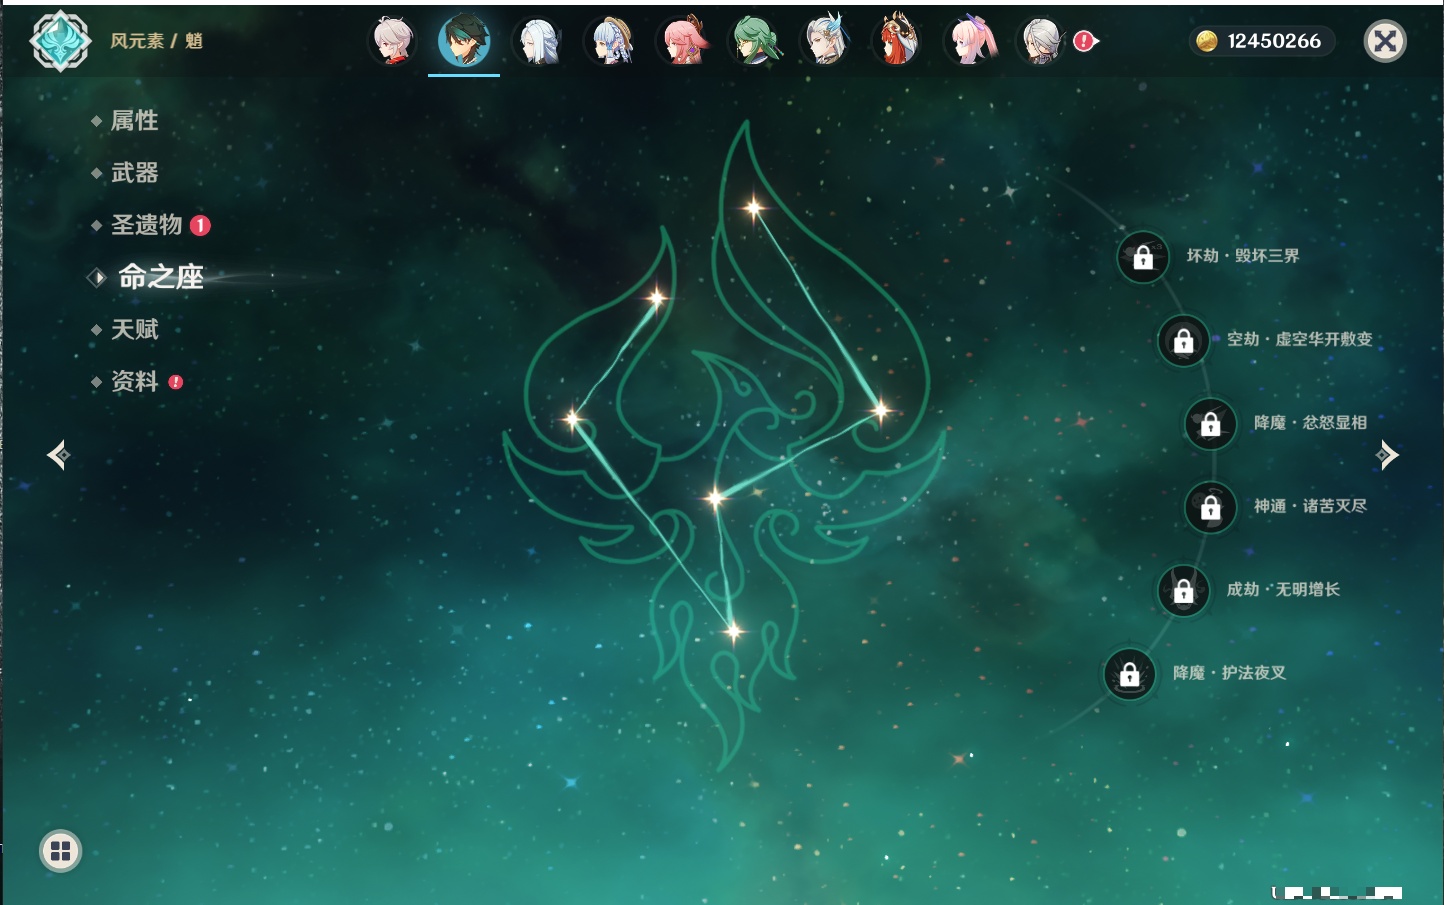Click the 12450266 Mora amount
The width and height of the screenshot is (1444, 905).
[1274, 41]
